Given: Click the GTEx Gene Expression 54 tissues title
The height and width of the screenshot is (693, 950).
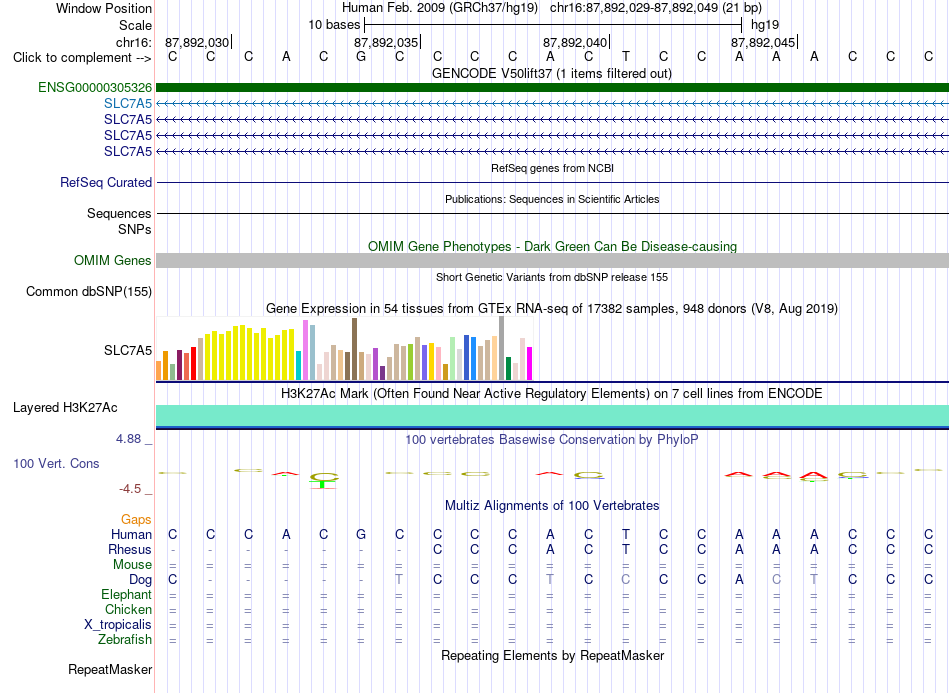Looking at the screenshot, I should pos(552,308).
